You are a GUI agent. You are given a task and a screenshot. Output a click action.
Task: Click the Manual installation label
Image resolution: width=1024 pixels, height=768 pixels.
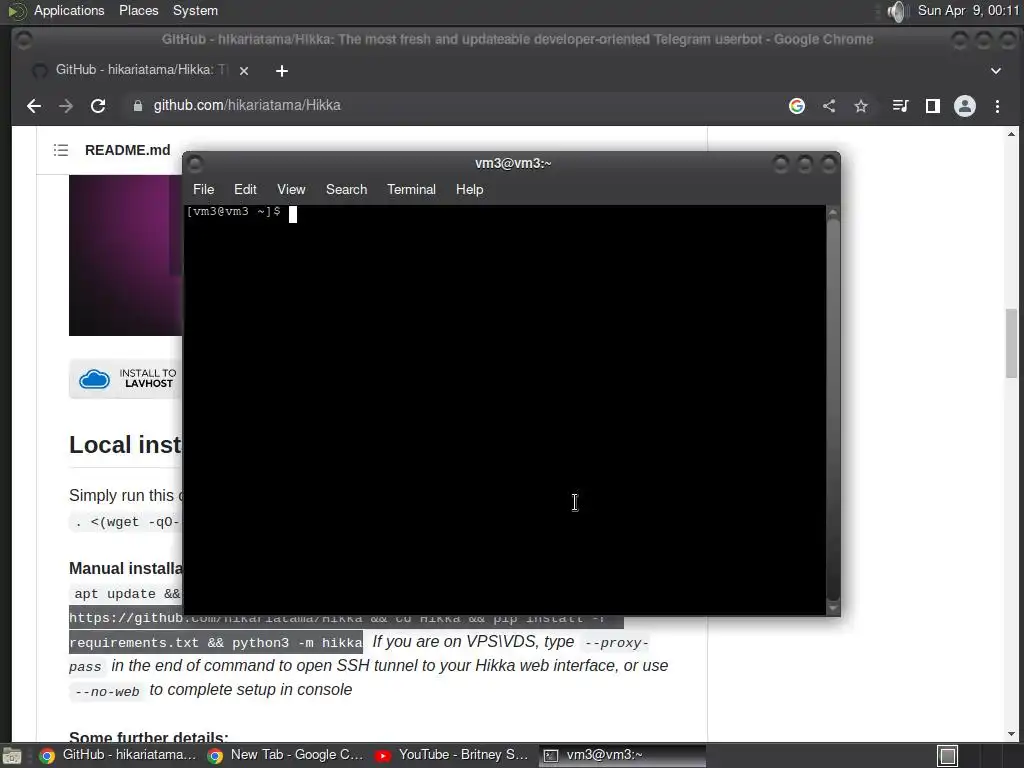(x=125, y=568)
